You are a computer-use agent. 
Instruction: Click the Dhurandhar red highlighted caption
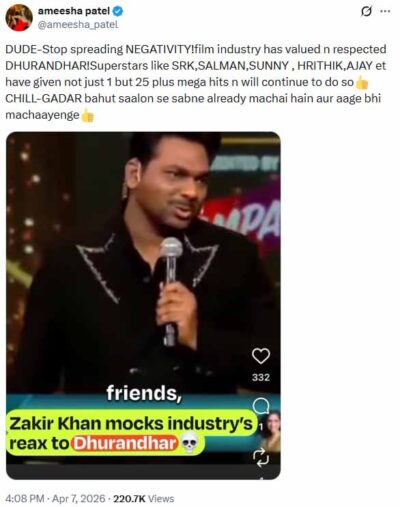(125, 443)
